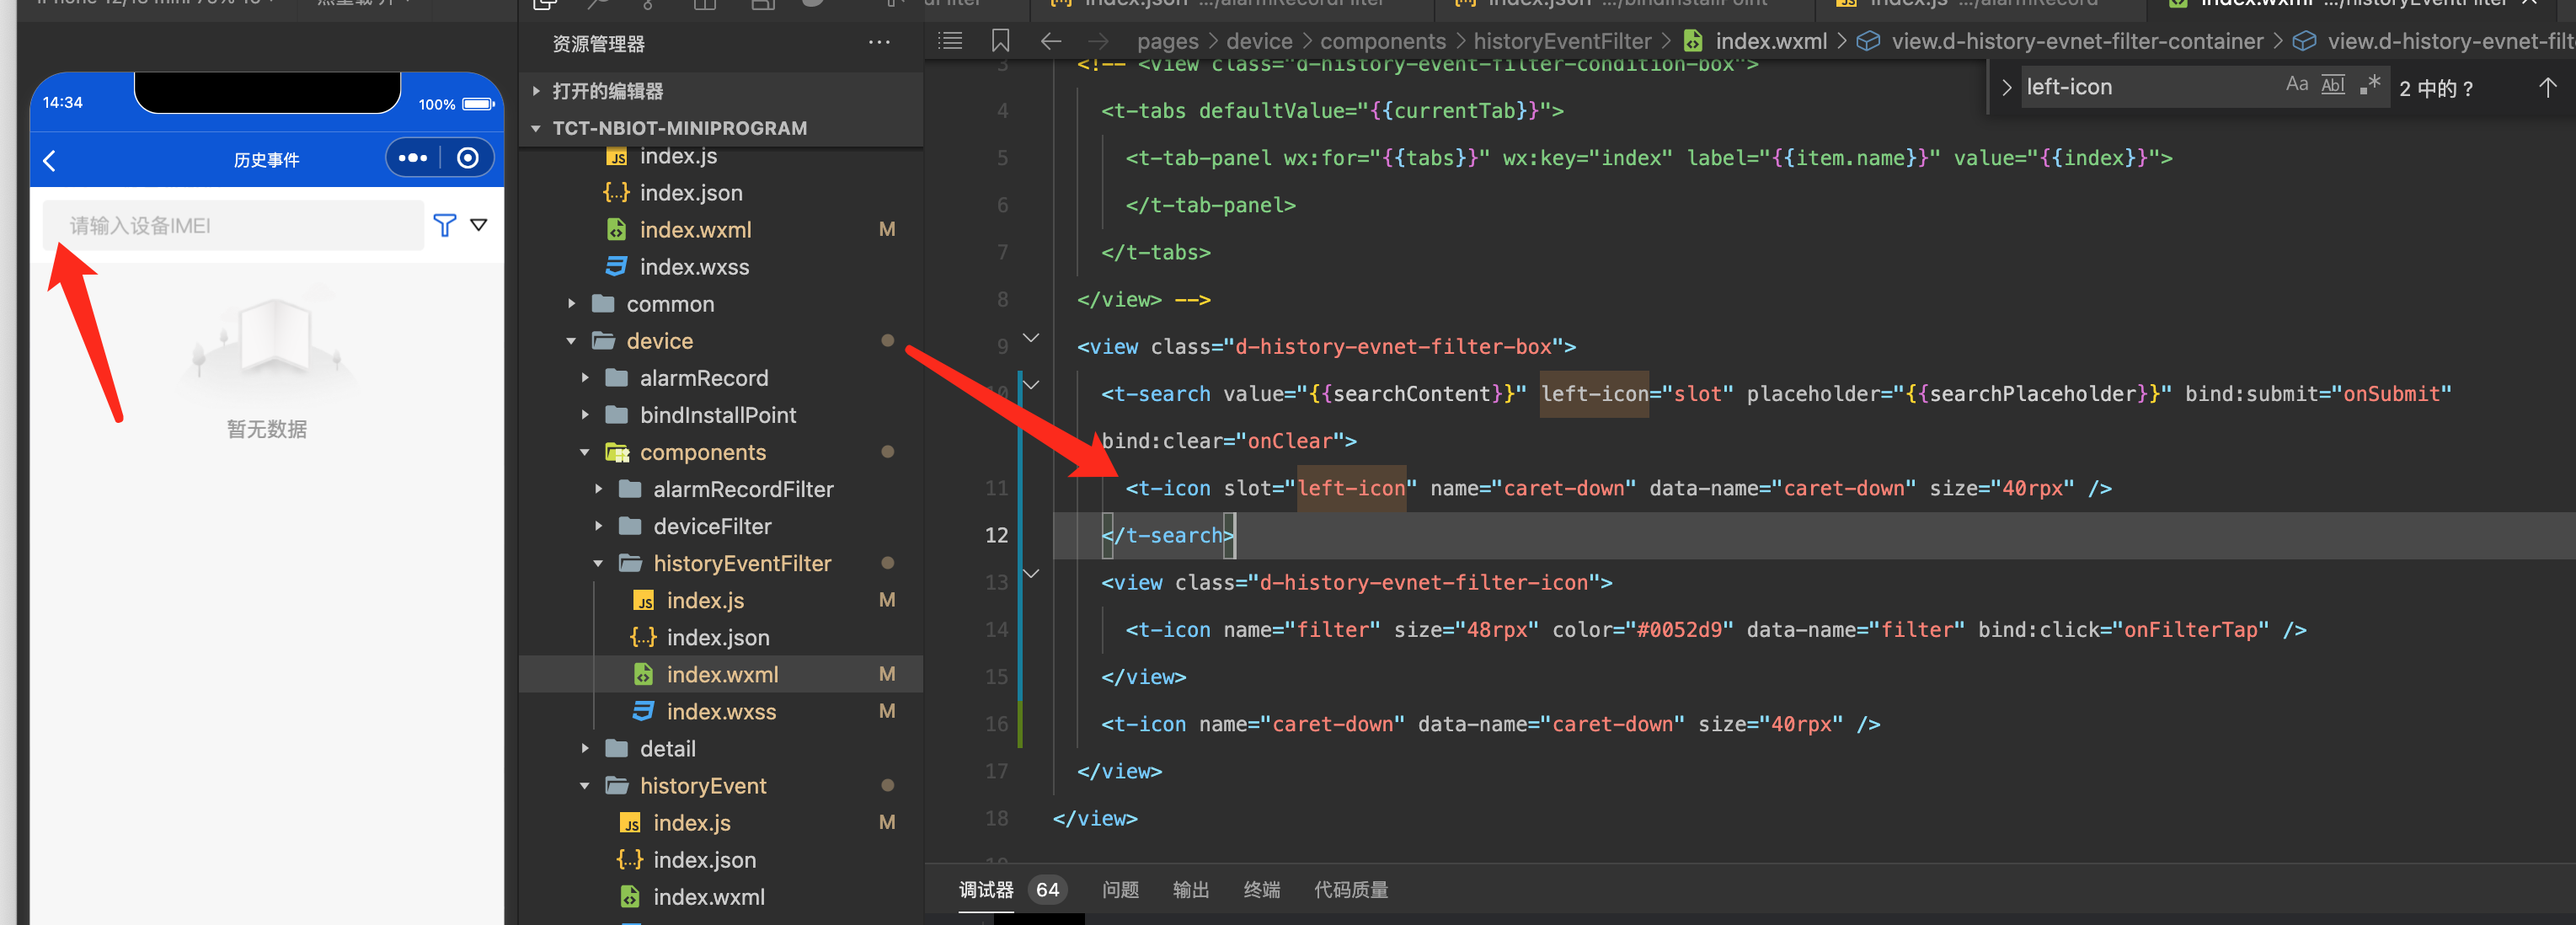Click the historyEventFilter breadcrumb item
2576x925 pixels.
click(1561, 41)
